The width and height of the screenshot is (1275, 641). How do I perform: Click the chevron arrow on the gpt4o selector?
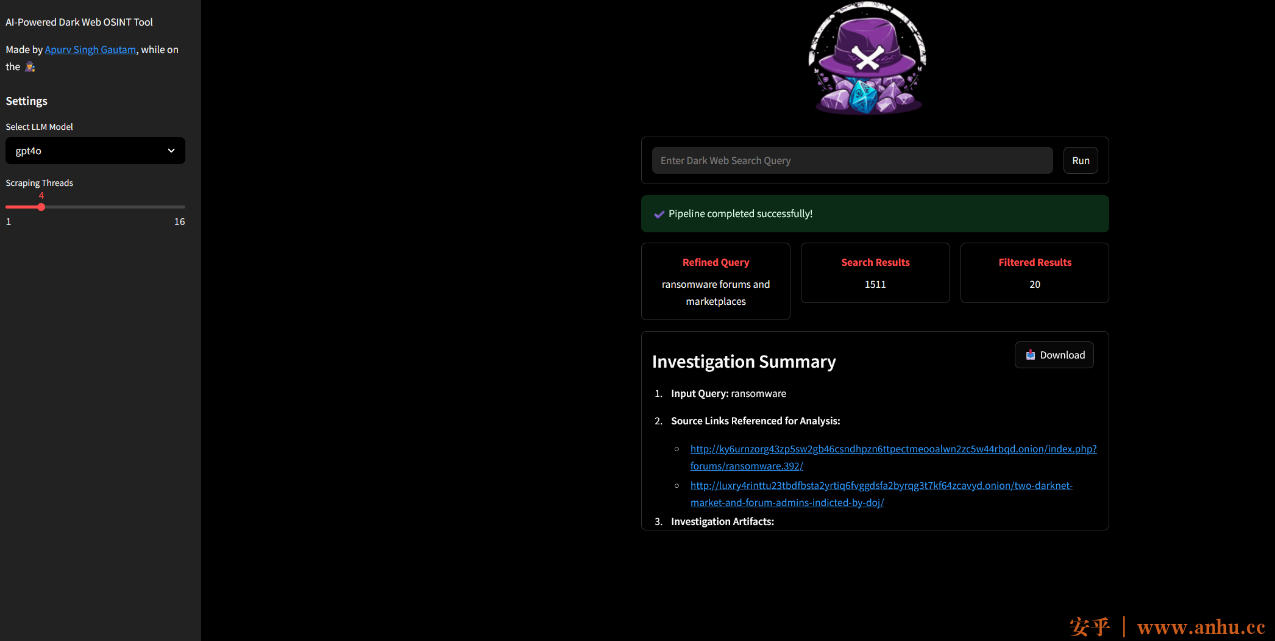pyautogui.click(x=171, y=151)
